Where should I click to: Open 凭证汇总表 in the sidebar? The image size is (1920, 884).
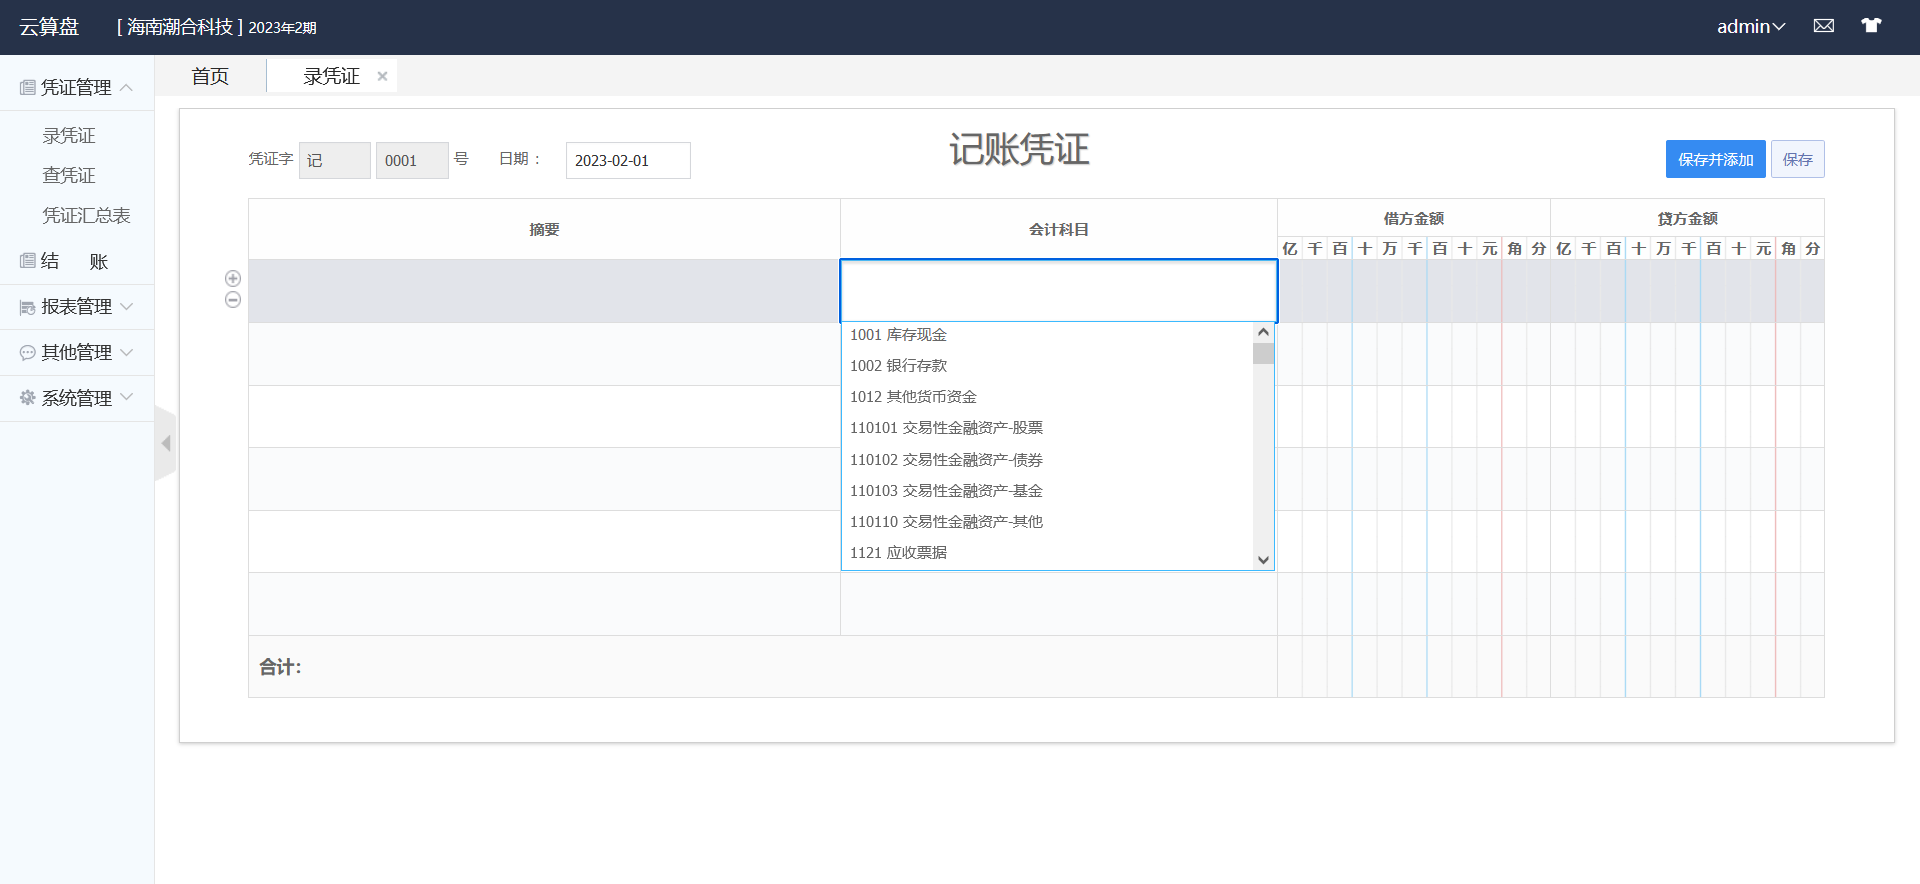tap(86, 216)
